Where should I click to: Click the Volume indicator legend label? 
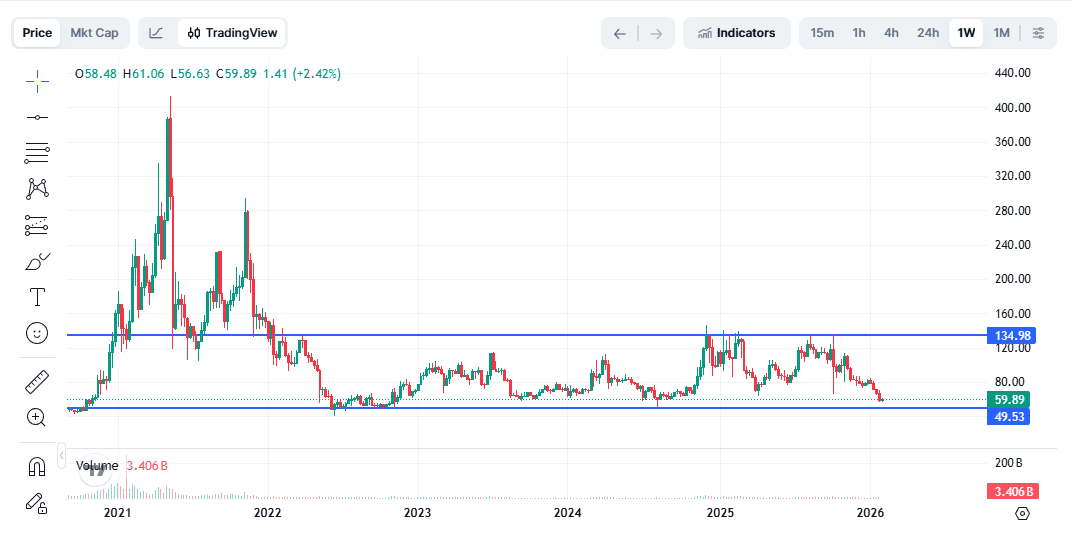coord(97,466)
